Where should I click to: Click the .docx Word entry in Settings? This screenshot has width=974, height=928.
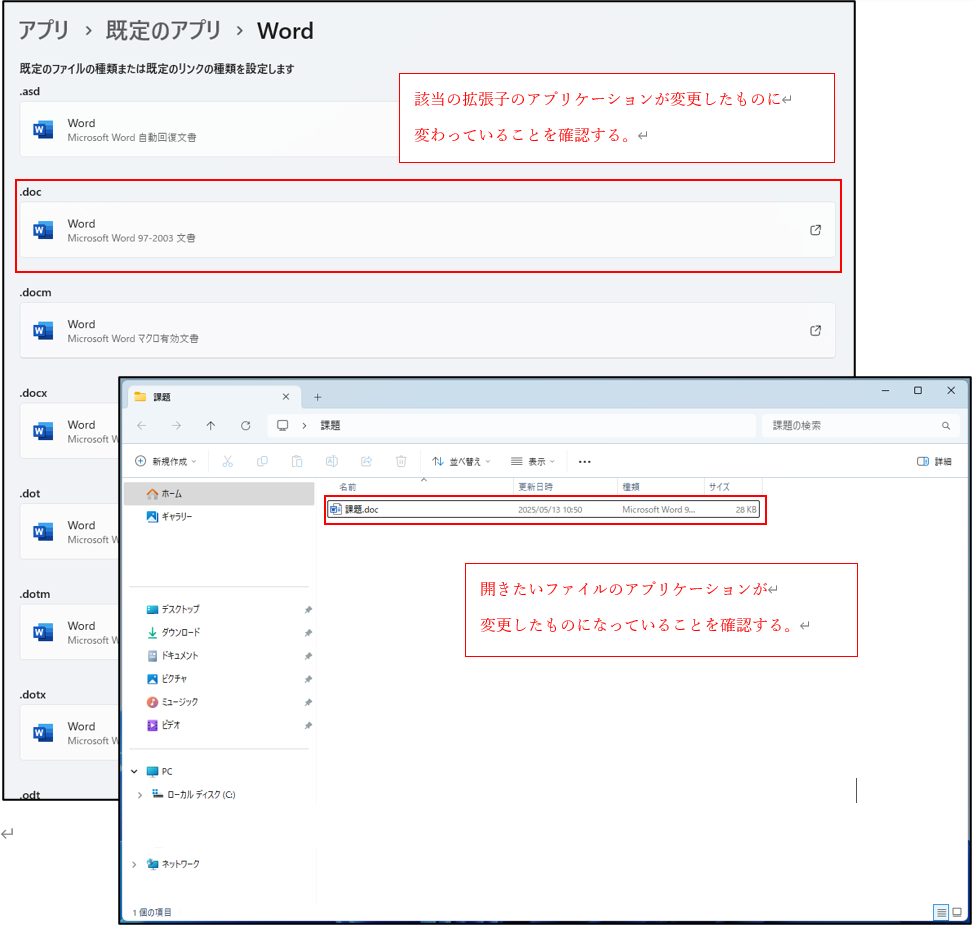click(x=70, y=431)
